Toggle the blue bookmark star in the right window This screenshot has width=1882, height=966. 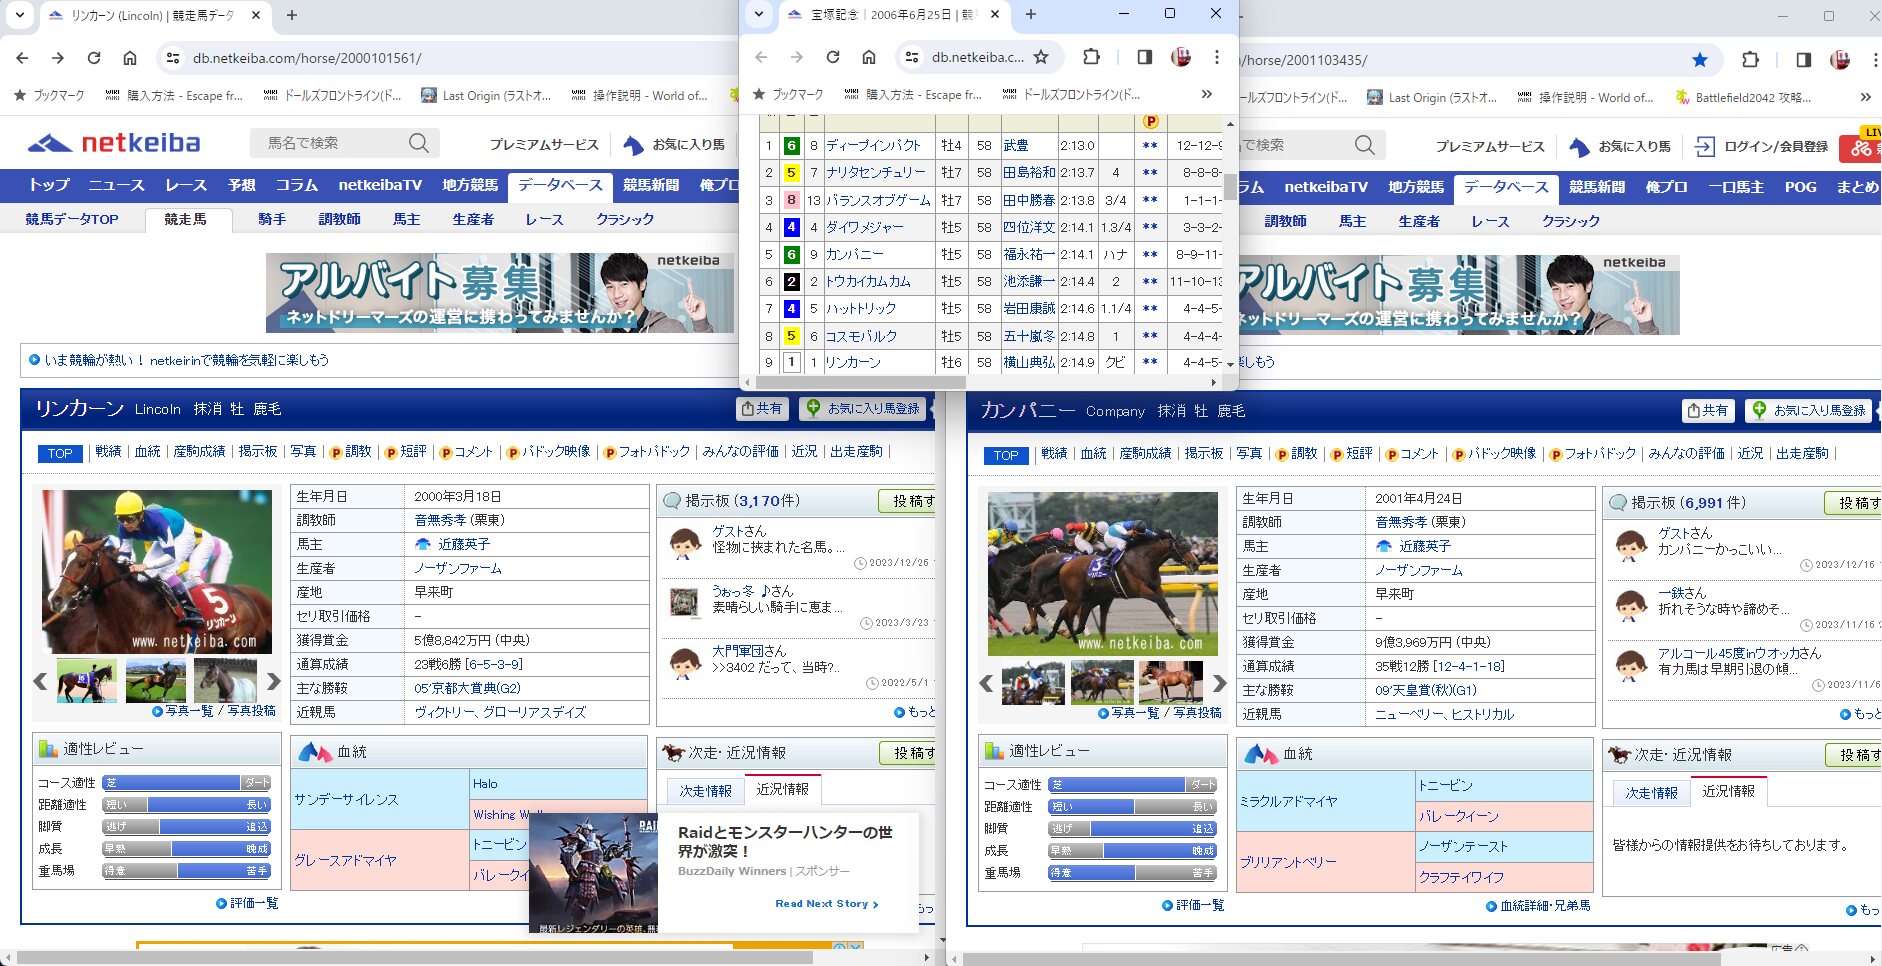1699,60
